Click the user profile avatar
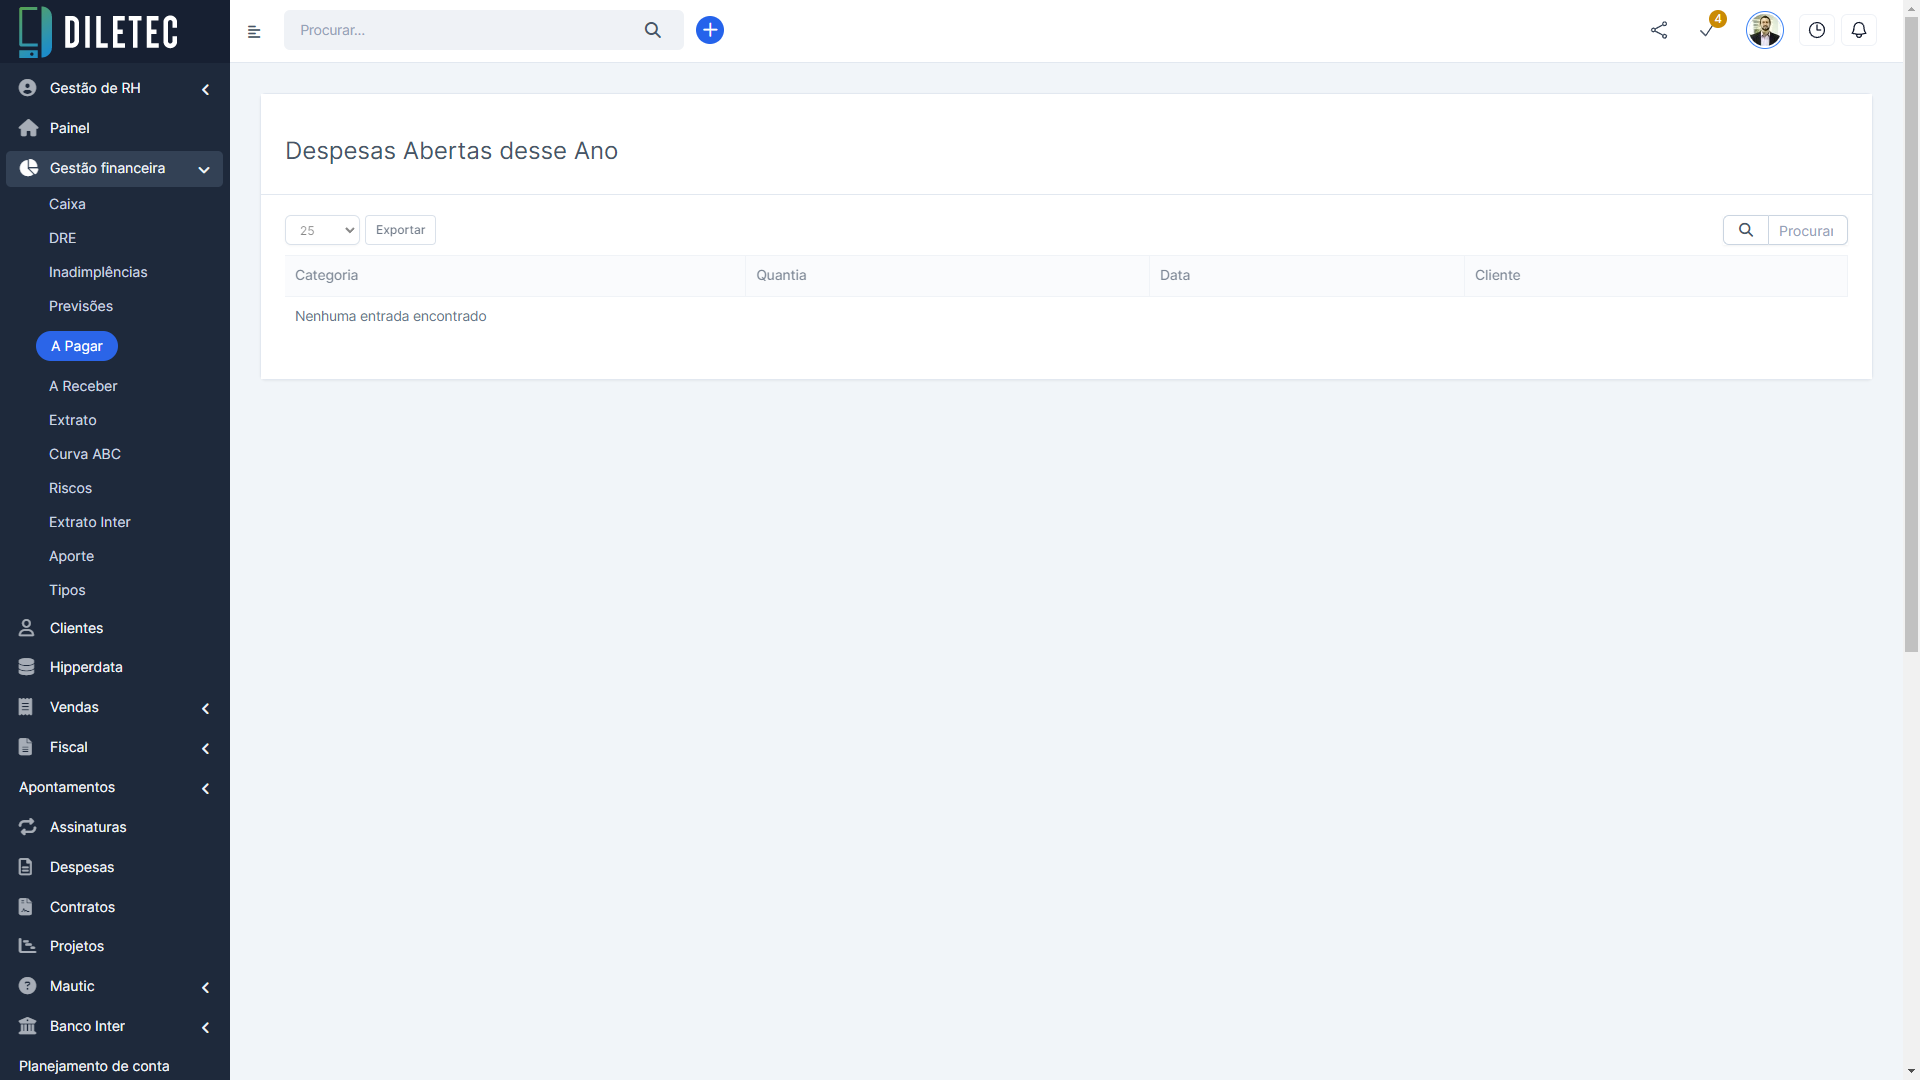 click(x=1764, y=30)
